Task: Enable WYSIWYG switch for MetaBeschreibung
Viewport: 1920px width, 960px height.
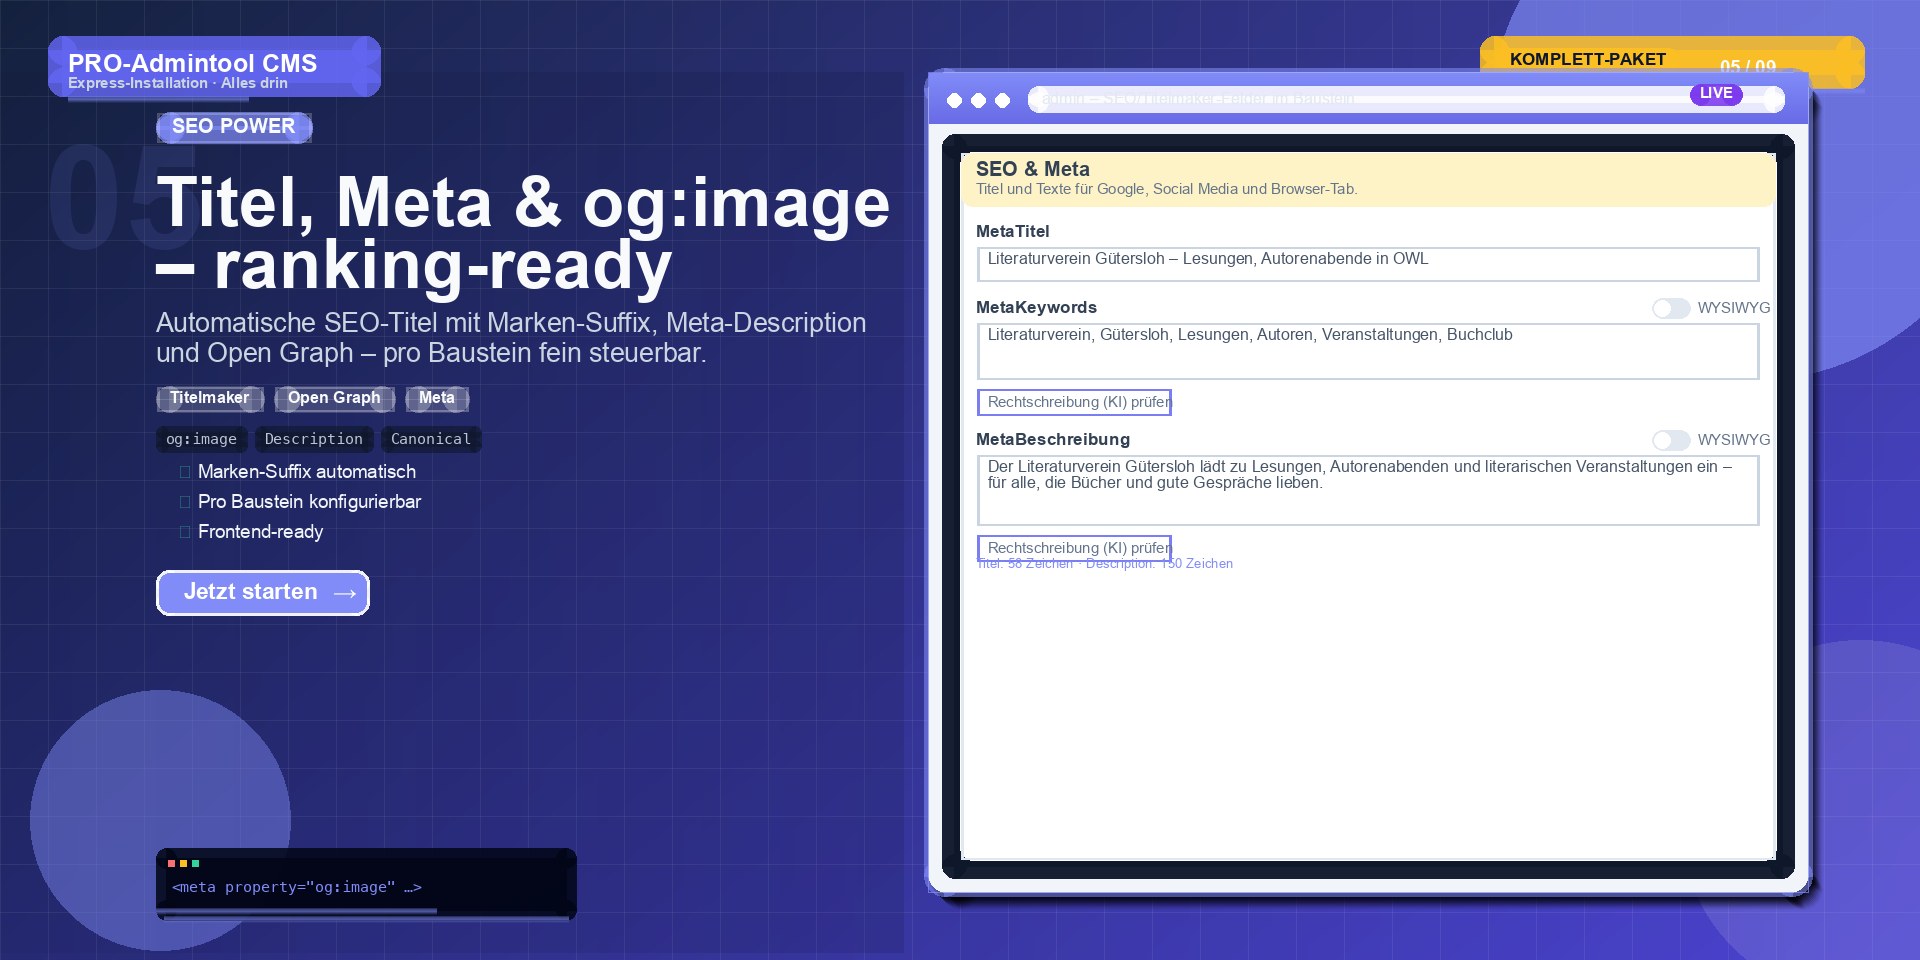Action: click(1670, 440)
